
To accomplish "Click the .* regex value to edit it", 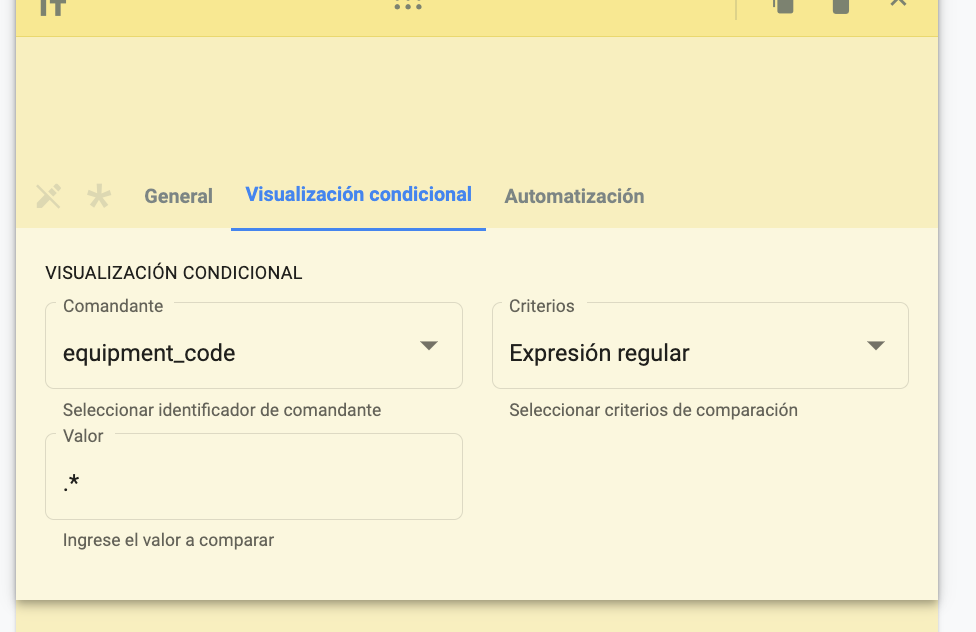I will click(70, 482).
